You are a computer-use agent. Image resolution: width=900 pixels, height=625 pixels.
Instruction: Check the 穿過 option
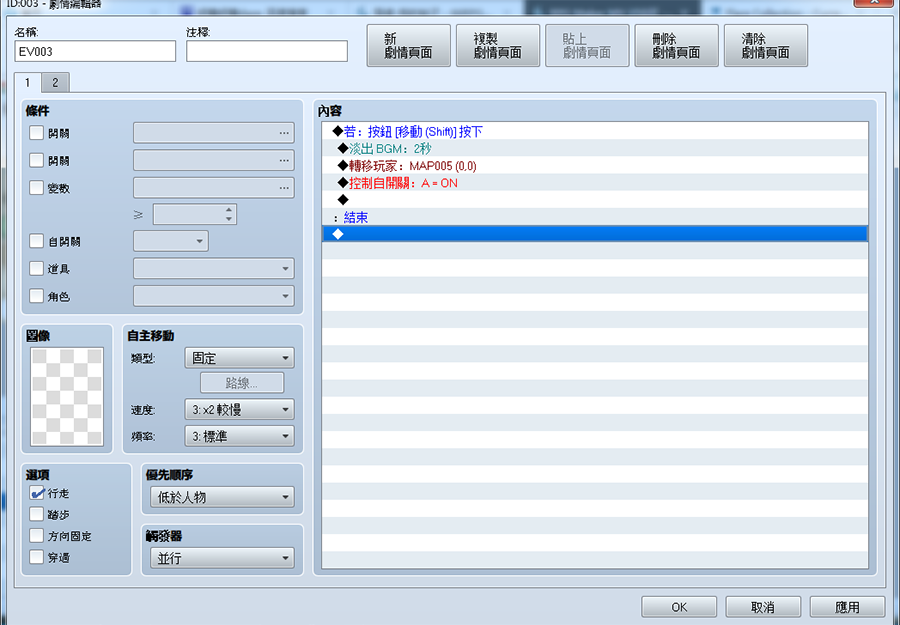[36, 557]
